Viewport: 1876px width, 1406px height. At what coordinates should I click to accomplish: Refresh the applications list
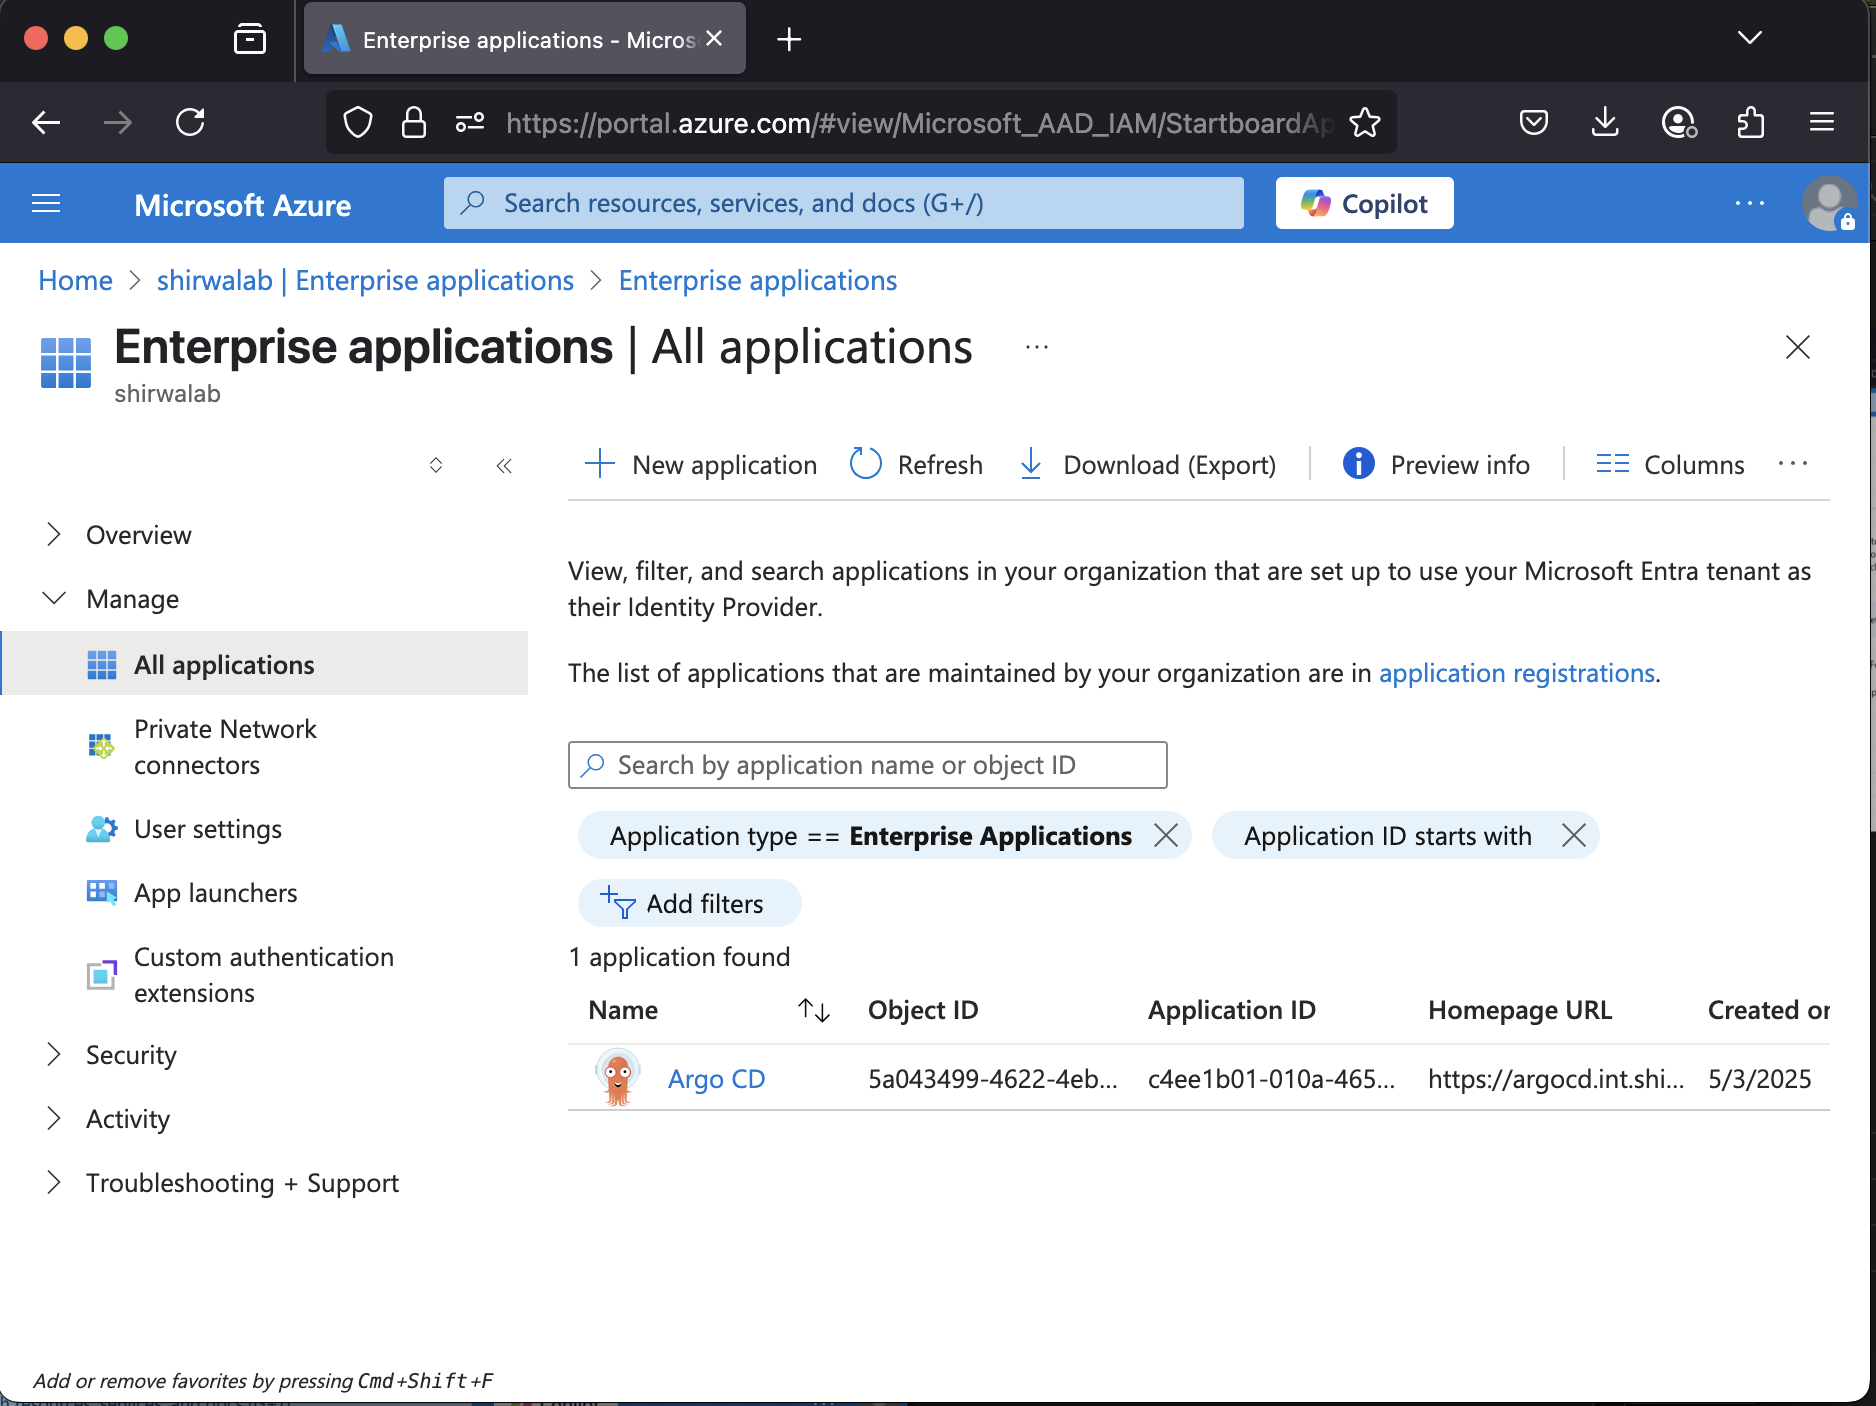coord(916,465)
